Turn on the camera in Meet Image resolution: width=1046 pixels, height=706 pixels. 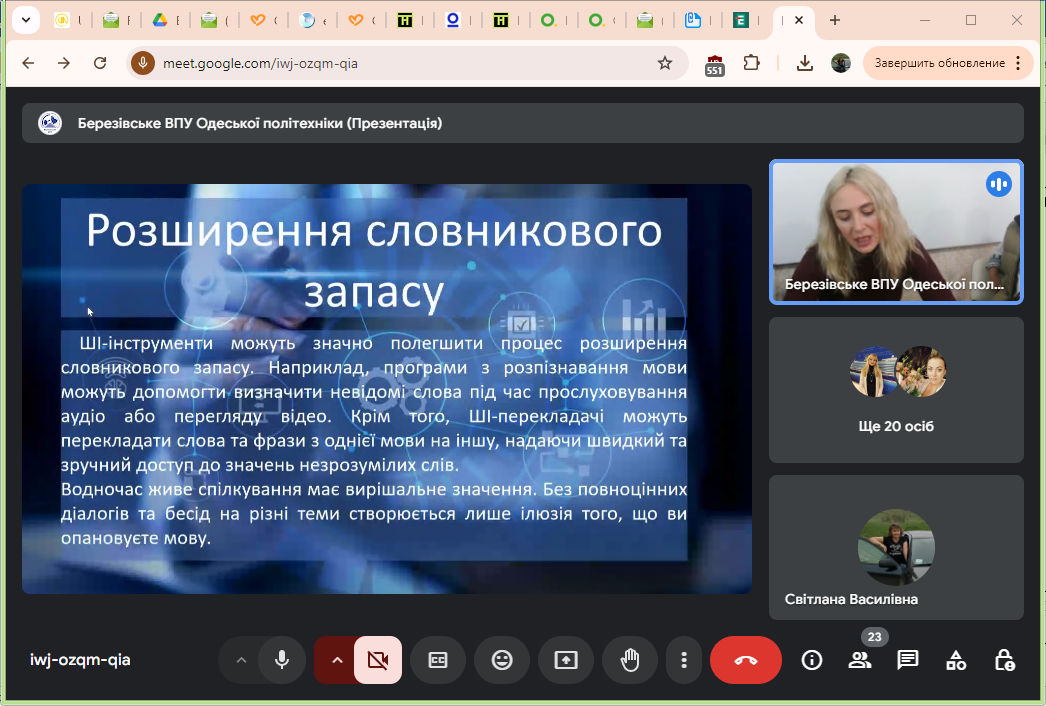point(377,660)
